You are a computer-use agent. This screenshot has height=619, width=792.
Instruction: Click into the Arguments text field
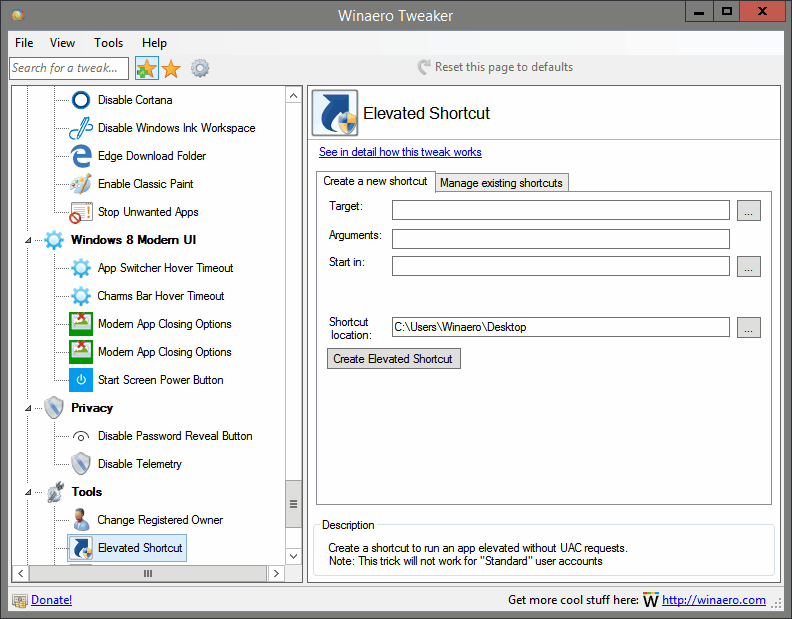[x=561, y=239]
